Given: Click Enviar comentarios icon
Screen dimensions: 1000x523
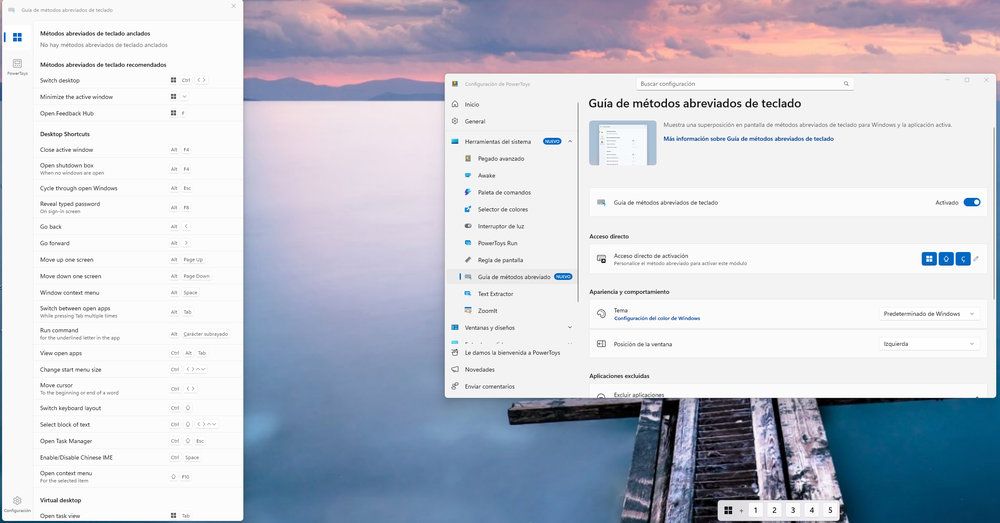Looking at the screenshot, I should [455, 386].
